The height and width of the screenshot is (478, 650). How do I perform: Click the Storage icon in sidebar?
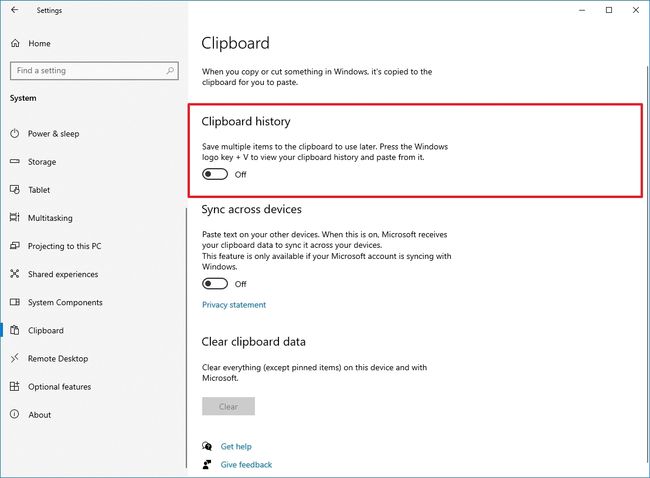15,162
